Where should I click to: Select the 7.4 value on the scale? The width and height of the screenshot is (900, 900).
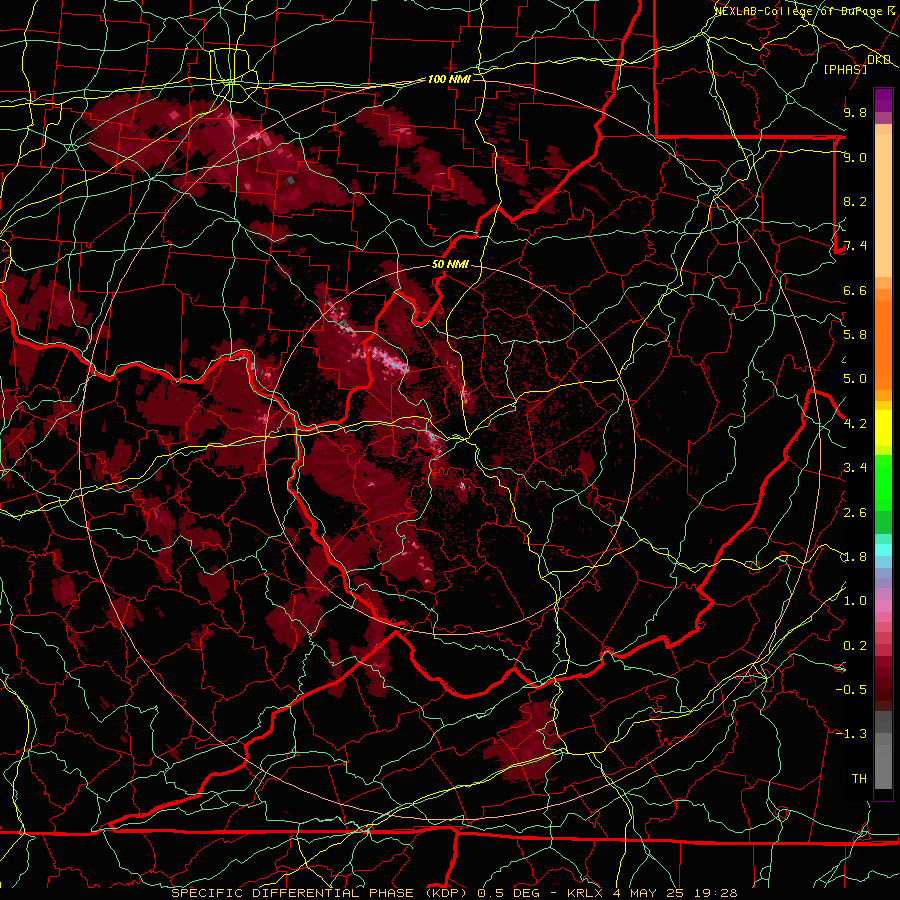tap(855, 246)
